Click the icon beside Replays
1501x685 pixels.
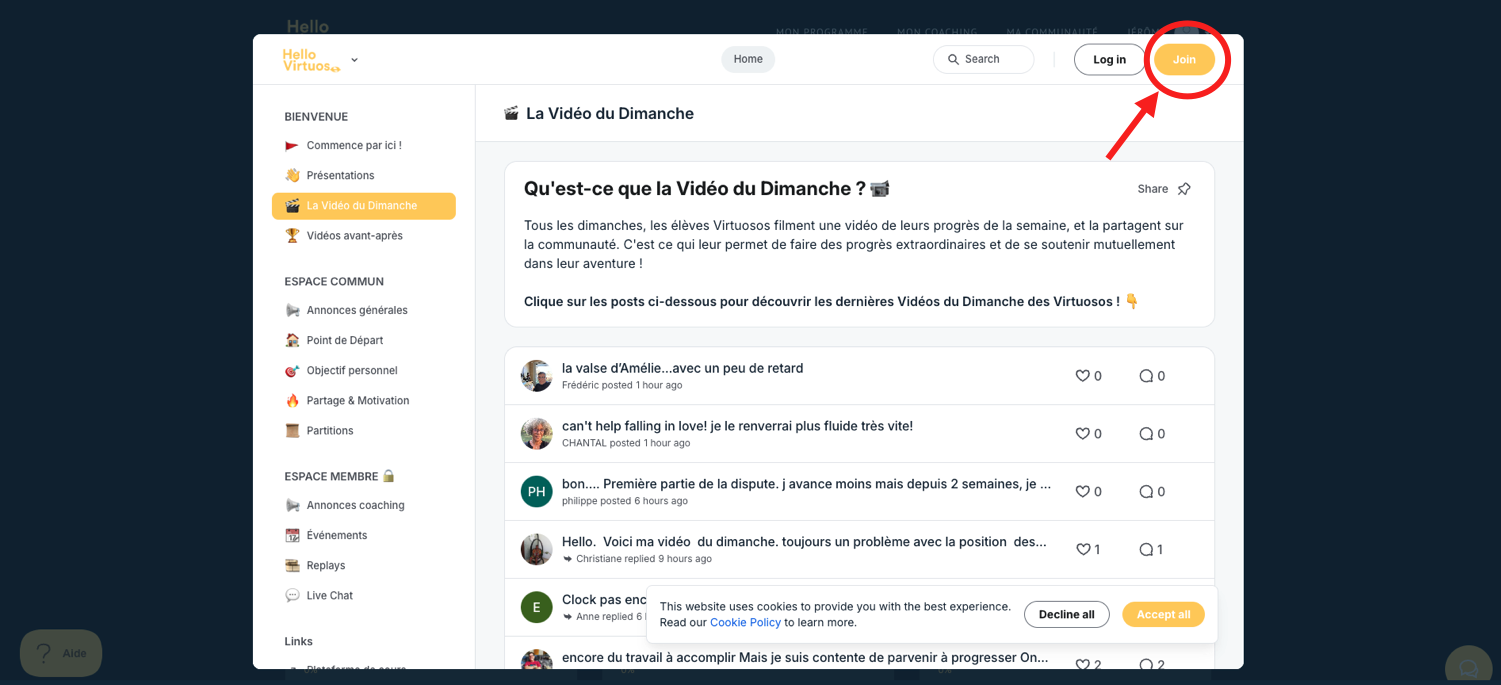click(292, 565)
